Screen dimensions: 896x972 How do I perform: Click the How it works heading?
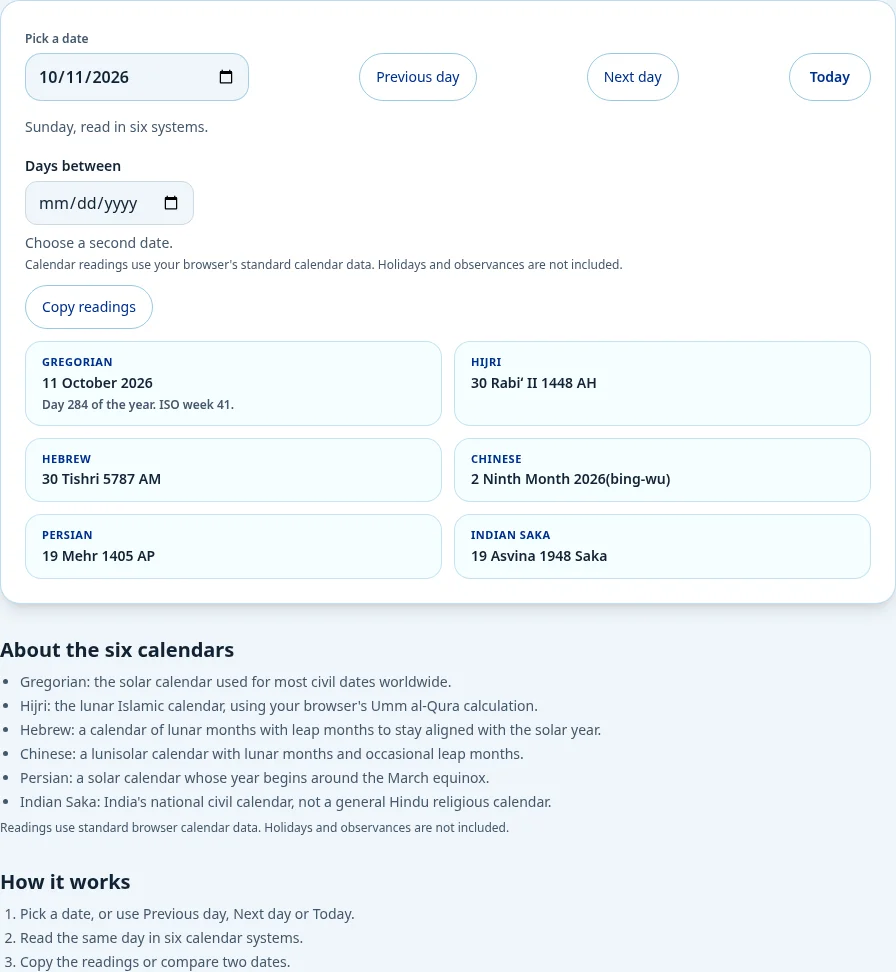tap(65, 881)
